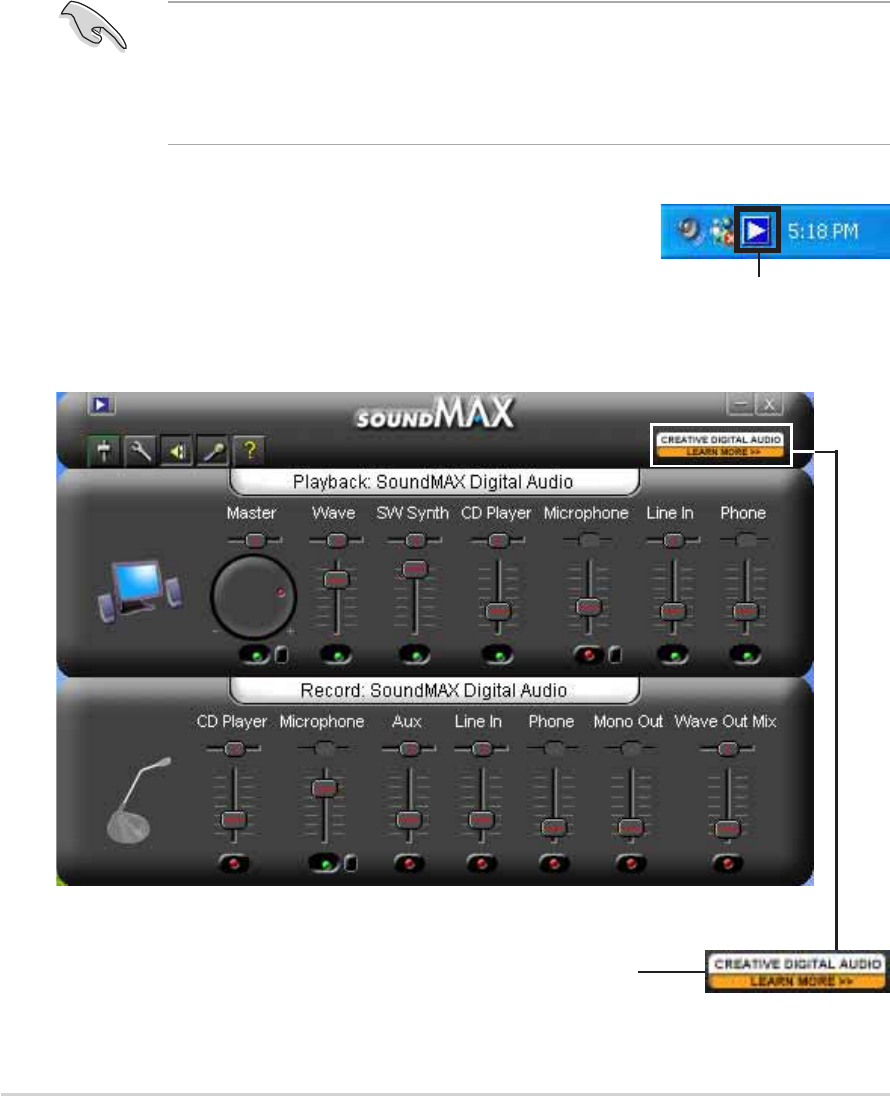Click the Wave Out Mix volume fader
This screenshot has height=1096, width=890.
[727, 829]
